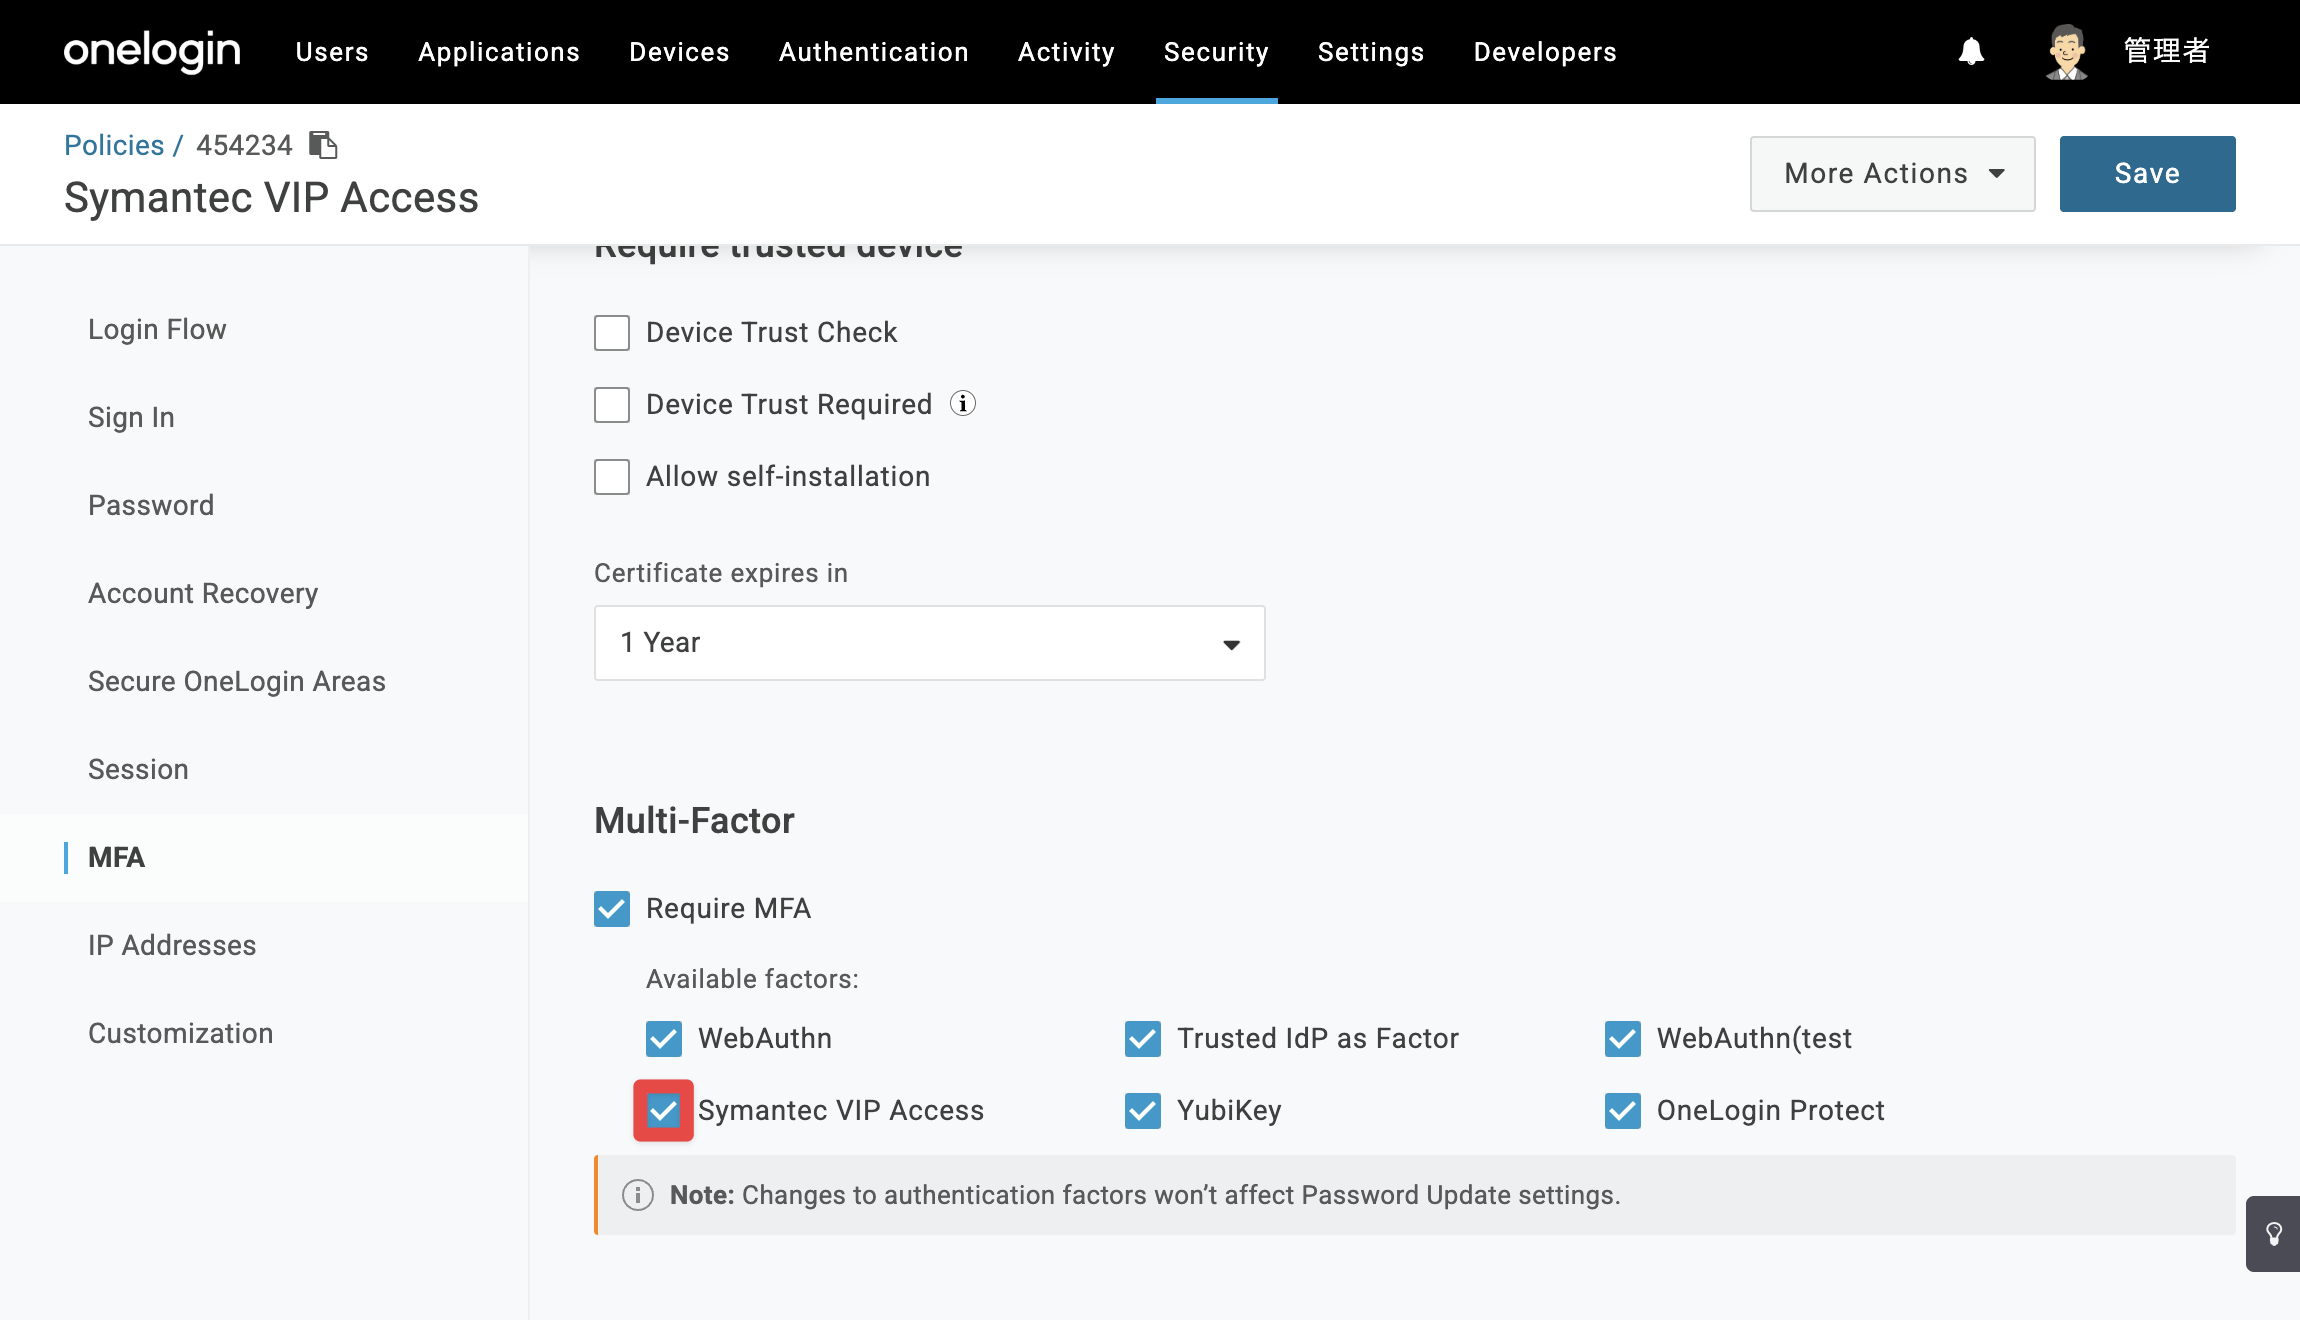Click the Multi-Factor section heading
The height and width of the screenshot is (1320, 2300).
coord(694,821)
